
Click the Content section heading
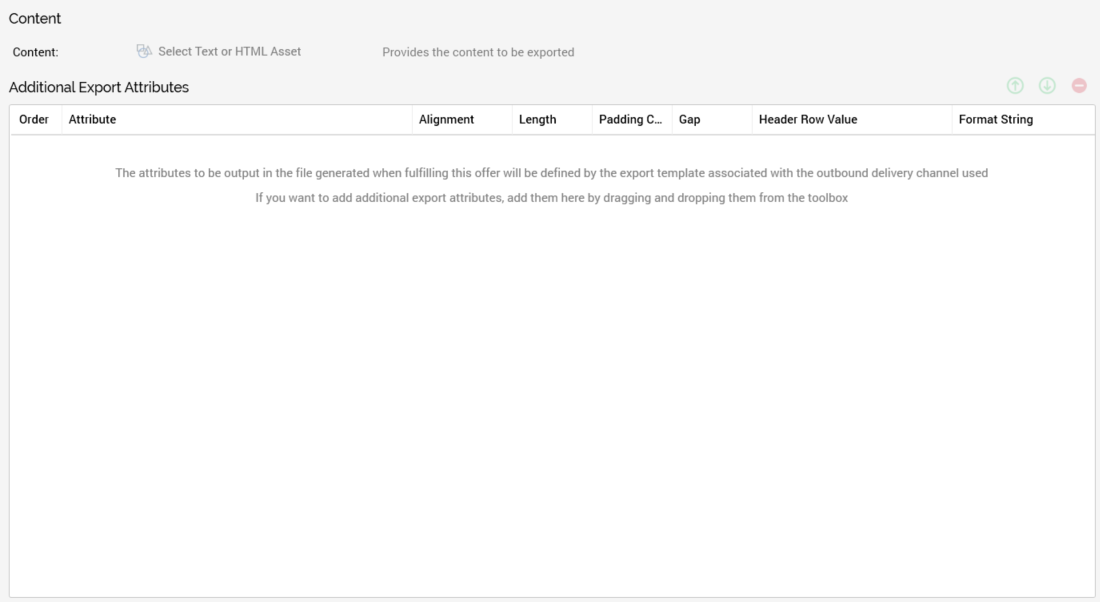coord(35,18)
